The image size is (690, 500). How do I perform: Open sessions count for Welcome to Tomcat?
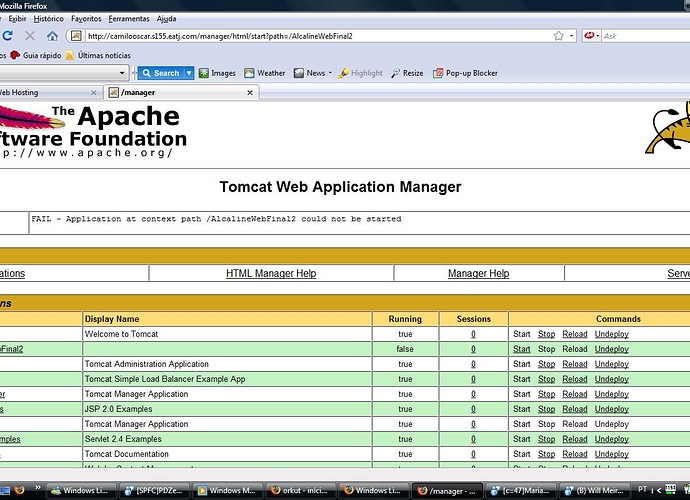pos(473,334)
